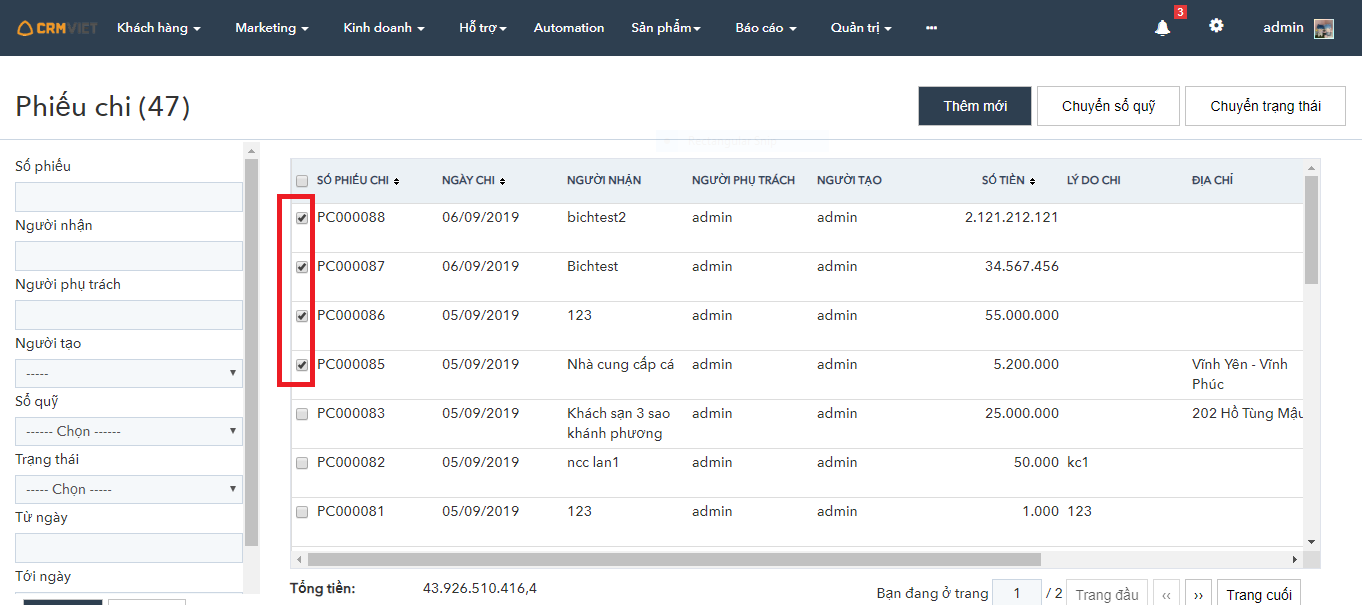Open the Sổ quỹ dropdown filter

tap(129, 431)
